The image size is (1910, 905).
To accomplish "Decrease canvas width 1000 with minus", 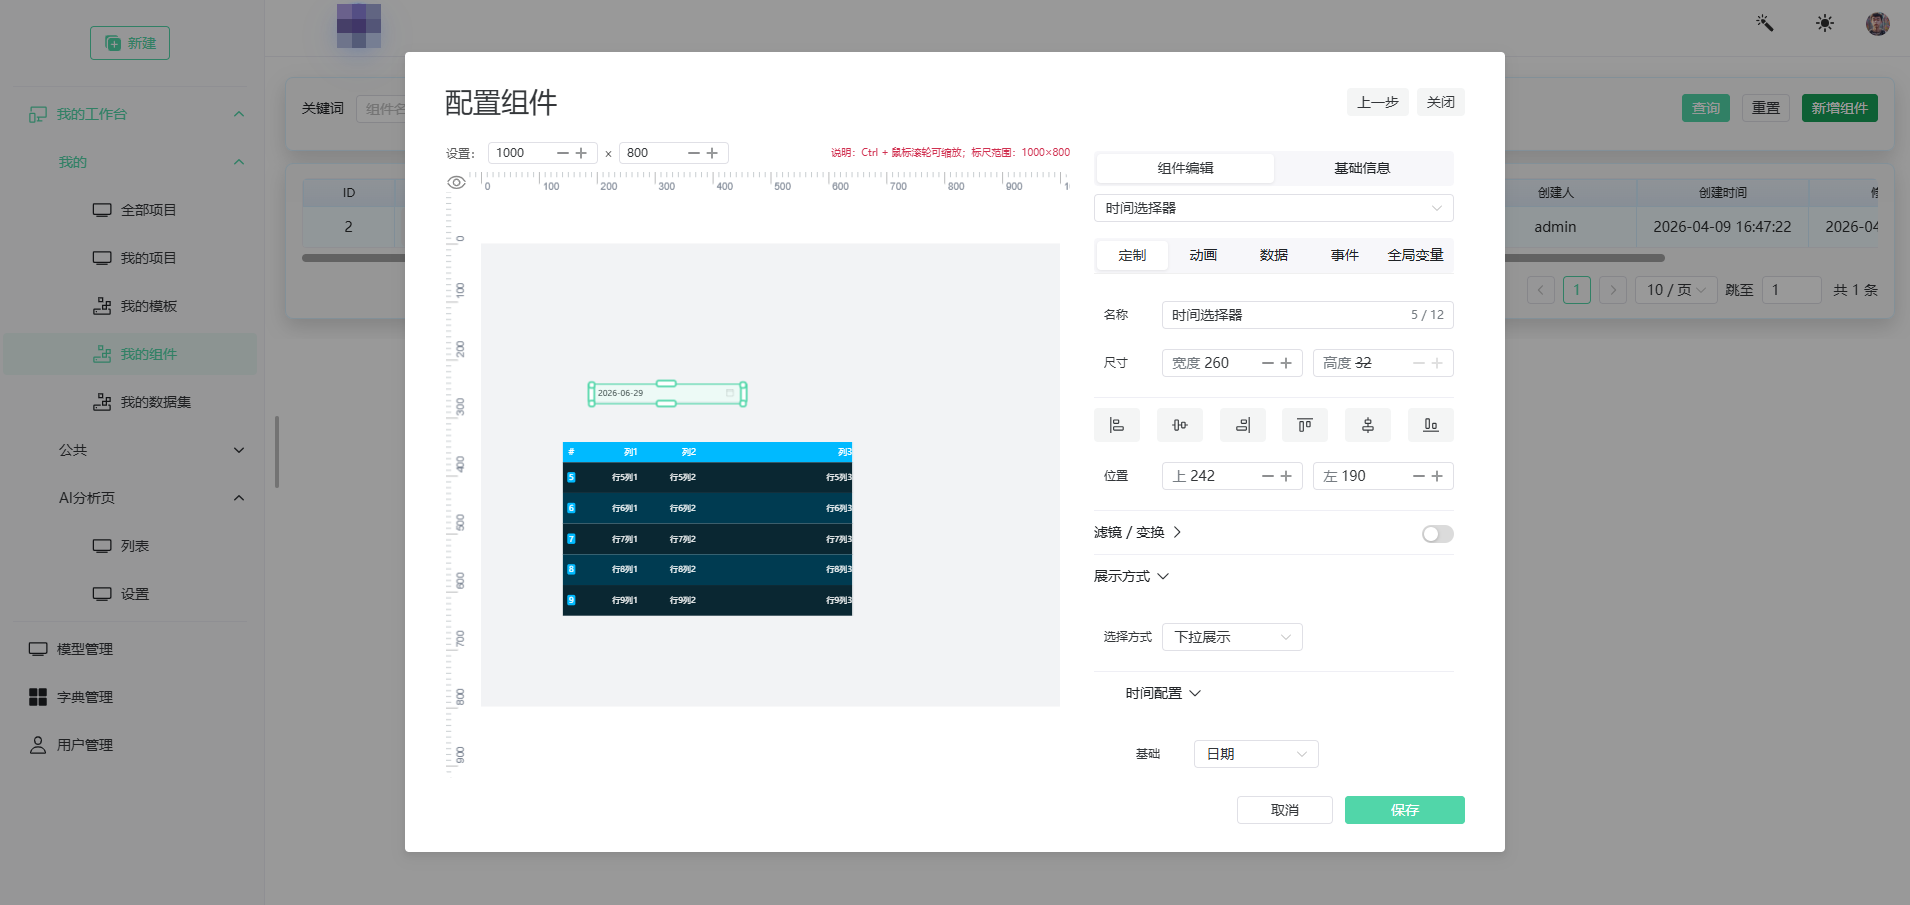I will pos(562,153).
